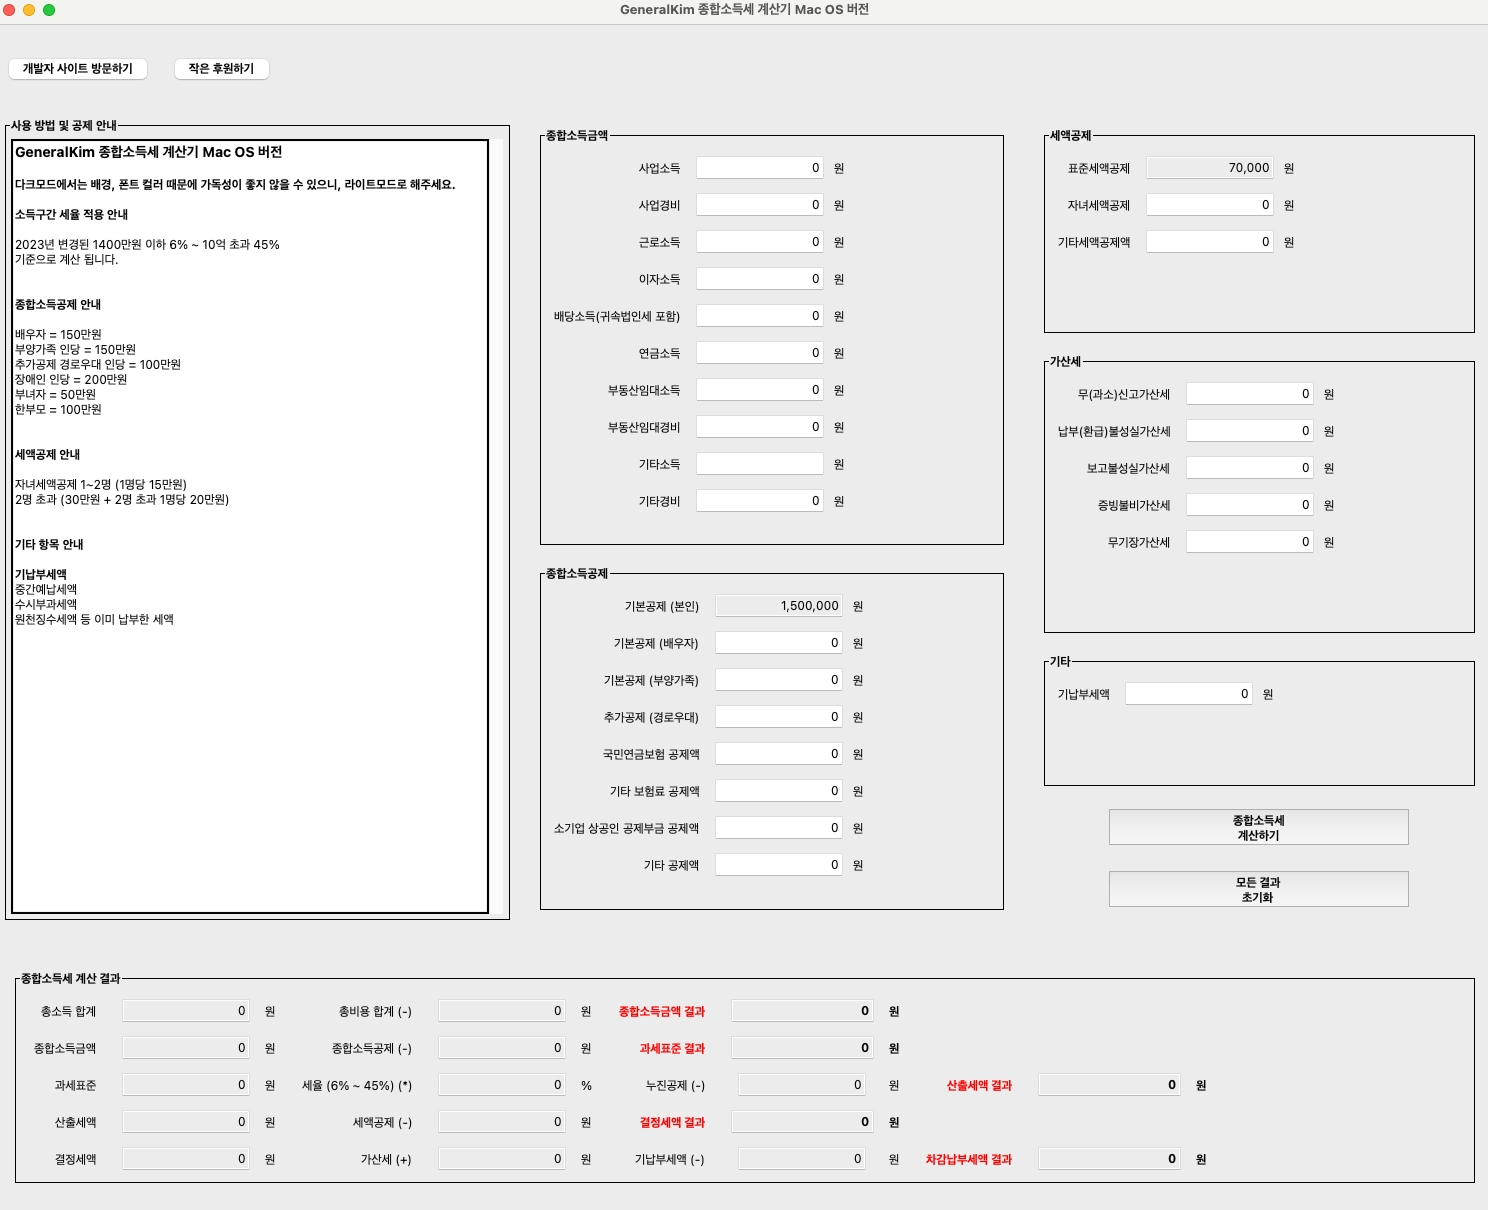
Task: Click the green window zoom button
Action: [49, 10]
